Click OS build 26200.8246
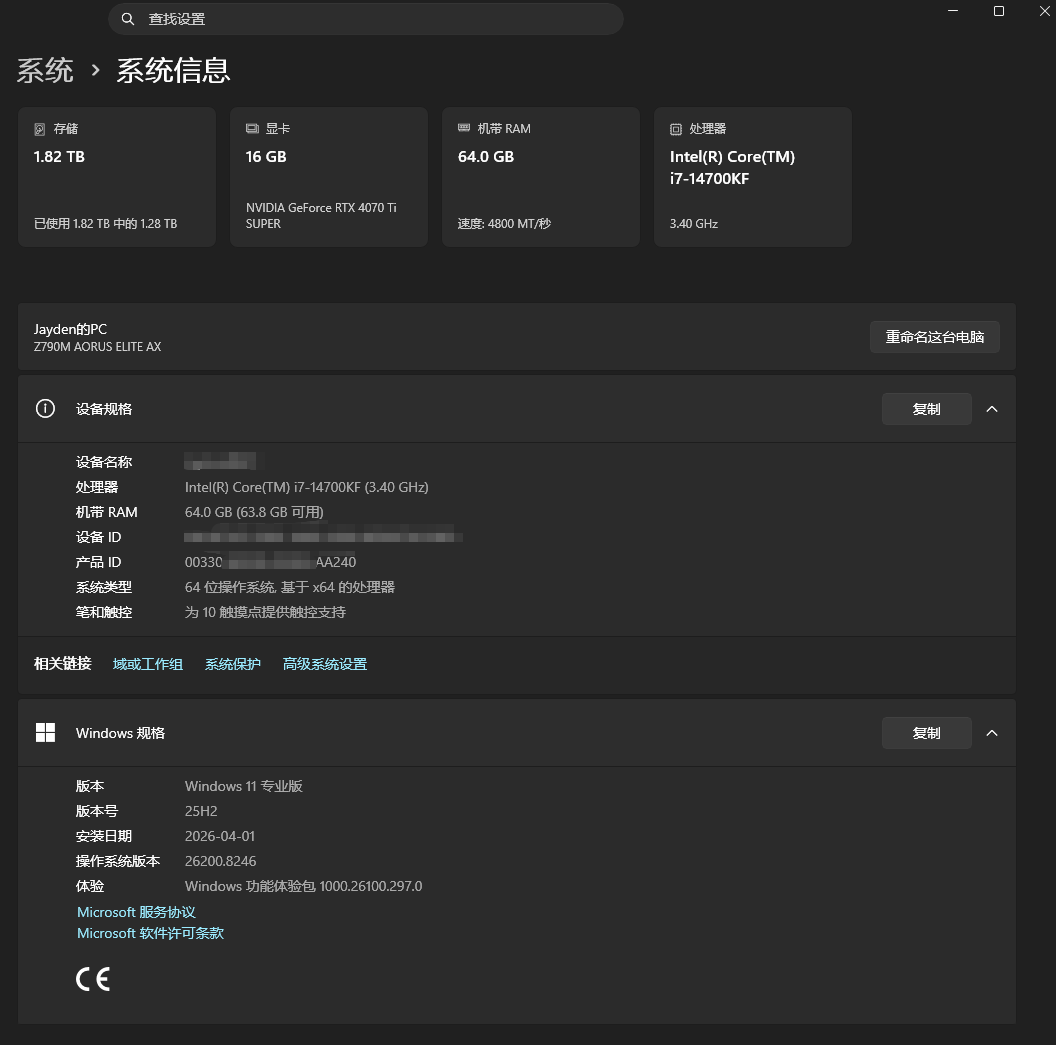Screen dimensions: 1056x1045 [220, 861]
